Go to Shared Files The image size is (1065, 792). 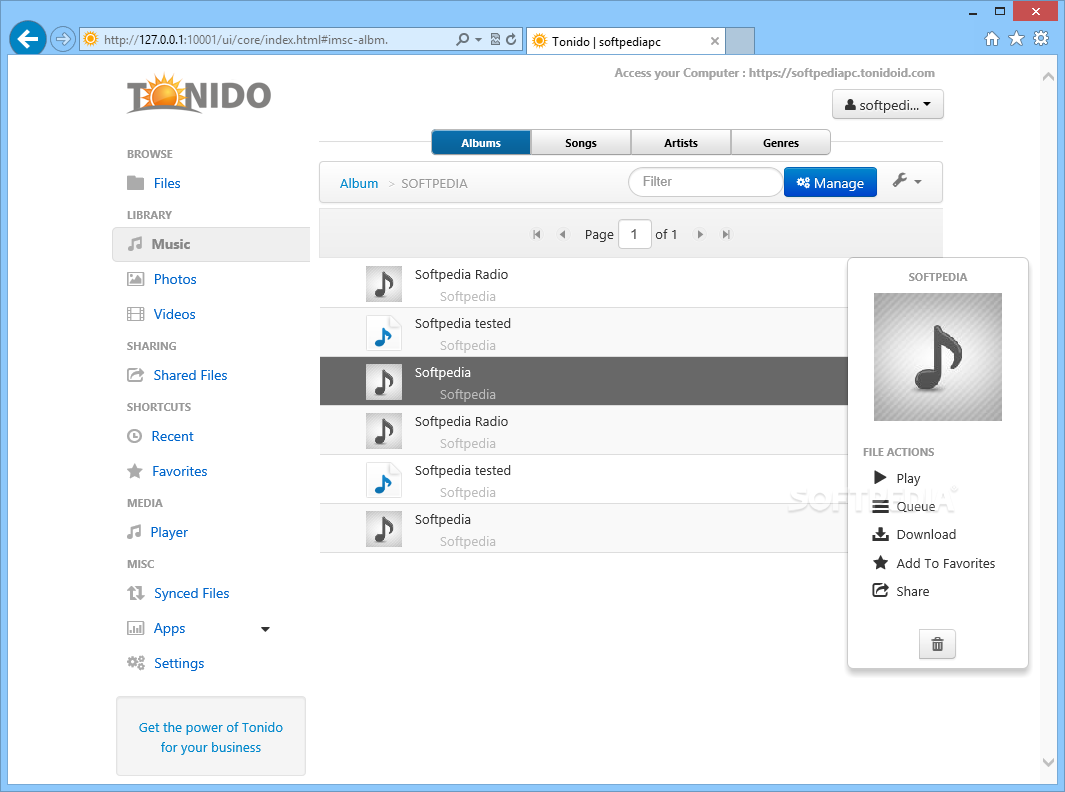point(190,376)
